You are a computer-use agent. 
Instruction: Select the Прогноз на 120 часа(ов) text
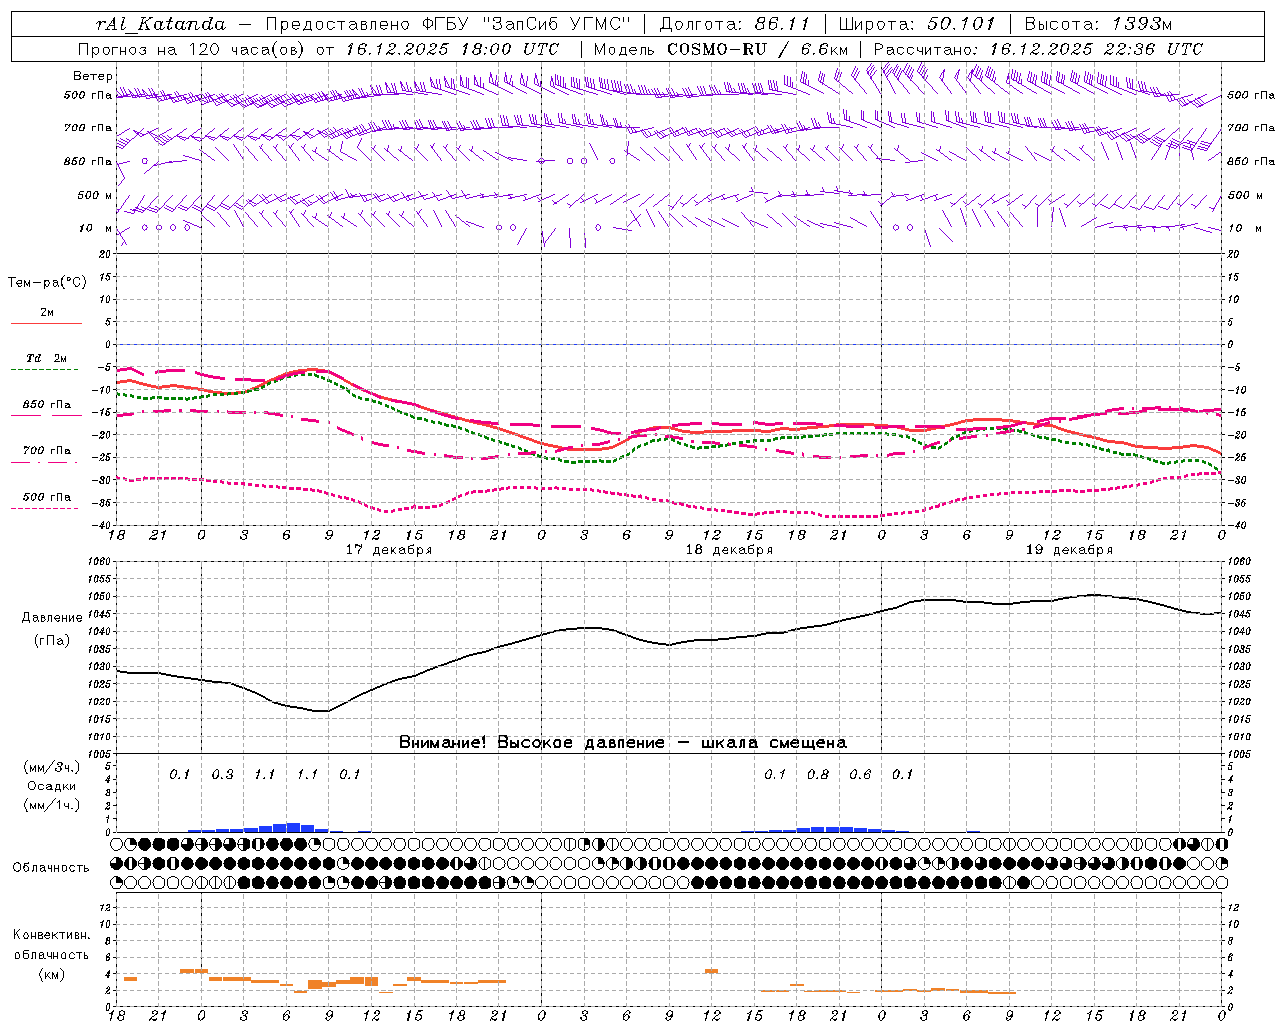pyautogui.click(x=193, y=49)
